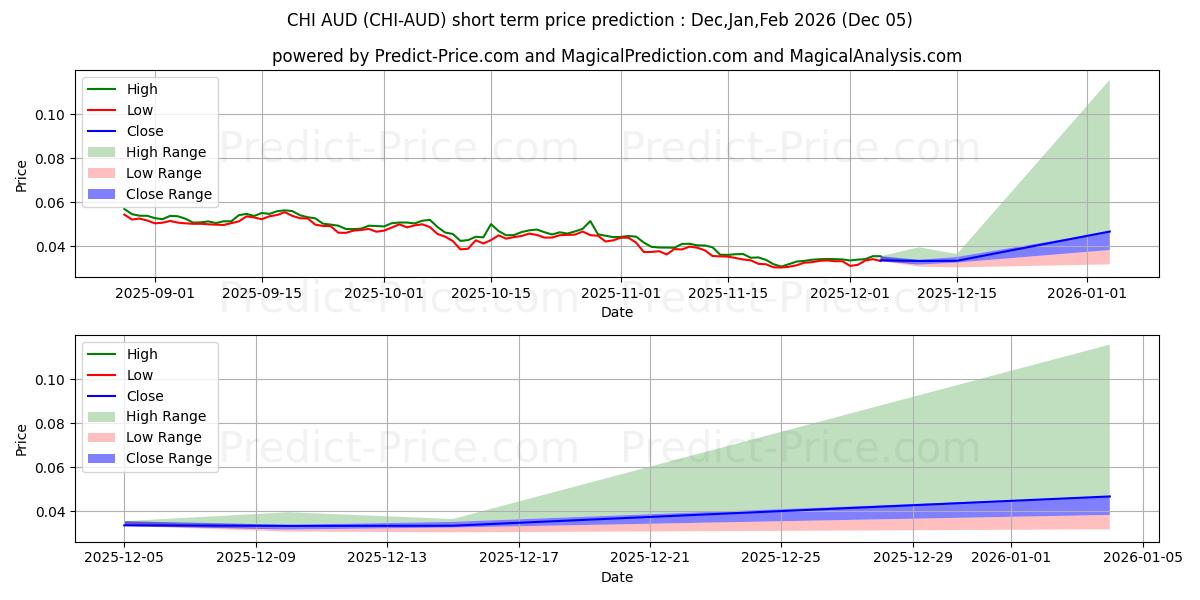This screenshot has height=600, width=1200.
Task: Select the Close Range swatch in lower chart legend
Action: click(x=103, y=458)
